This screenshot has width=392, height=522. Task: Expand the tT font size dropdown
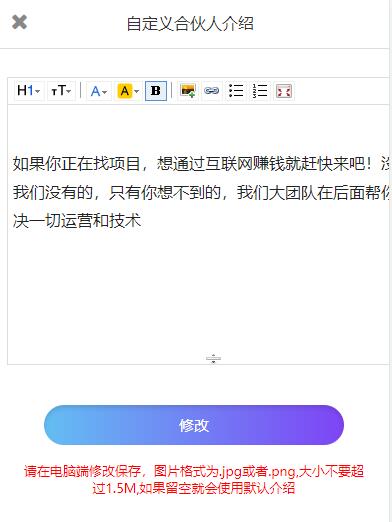[61, 91]
